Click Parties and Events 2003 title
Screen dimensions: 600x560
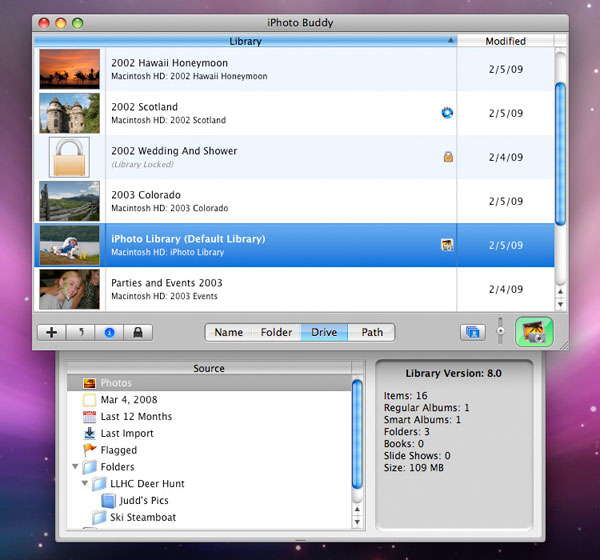click(x=166, y=283)
